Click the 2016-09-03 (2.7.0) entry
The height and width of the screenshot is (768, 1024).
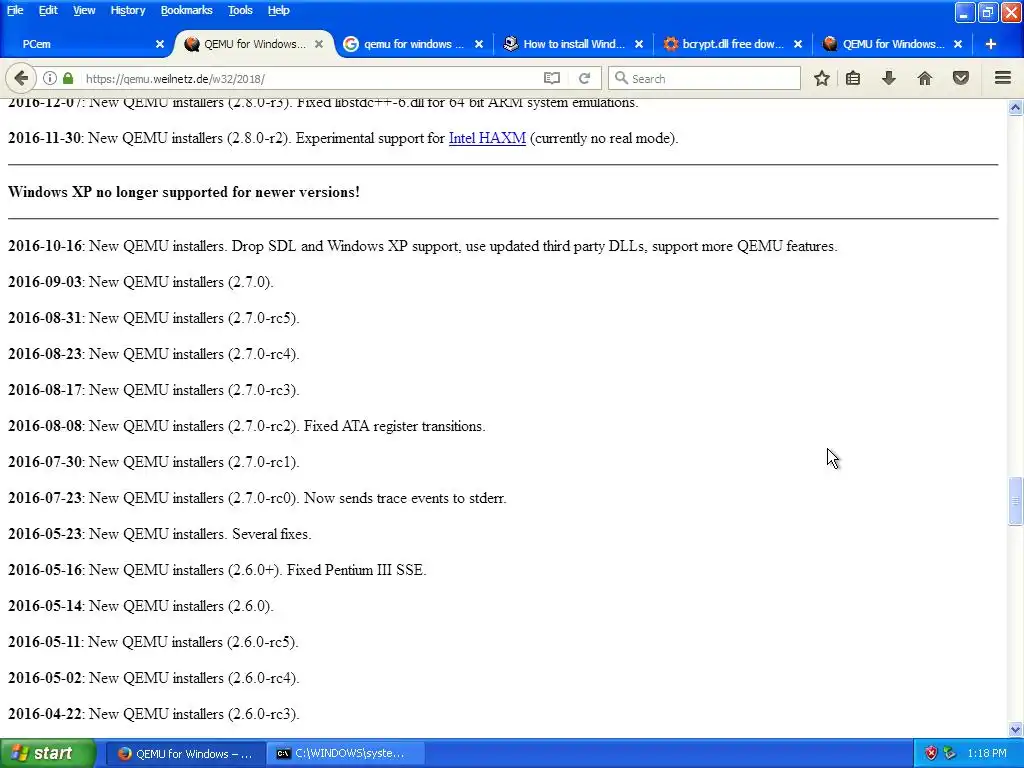[140, 282]
